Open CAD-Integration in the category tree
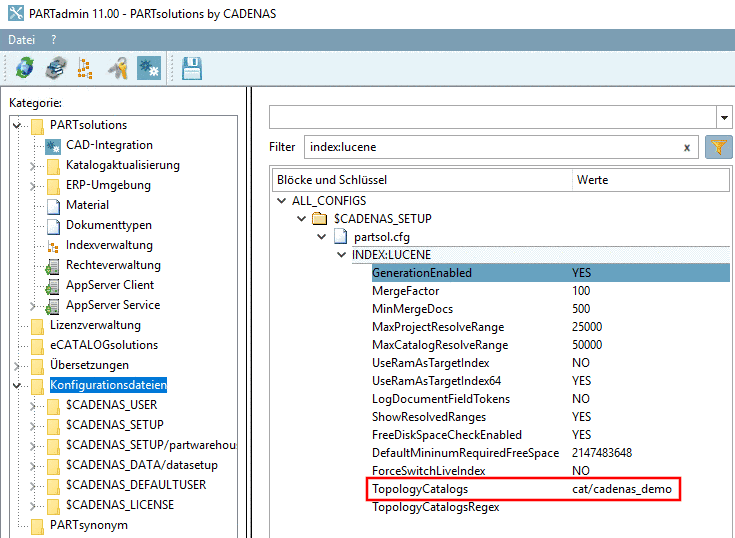Viewport: 735px width, 538px height. pos(108,145)
